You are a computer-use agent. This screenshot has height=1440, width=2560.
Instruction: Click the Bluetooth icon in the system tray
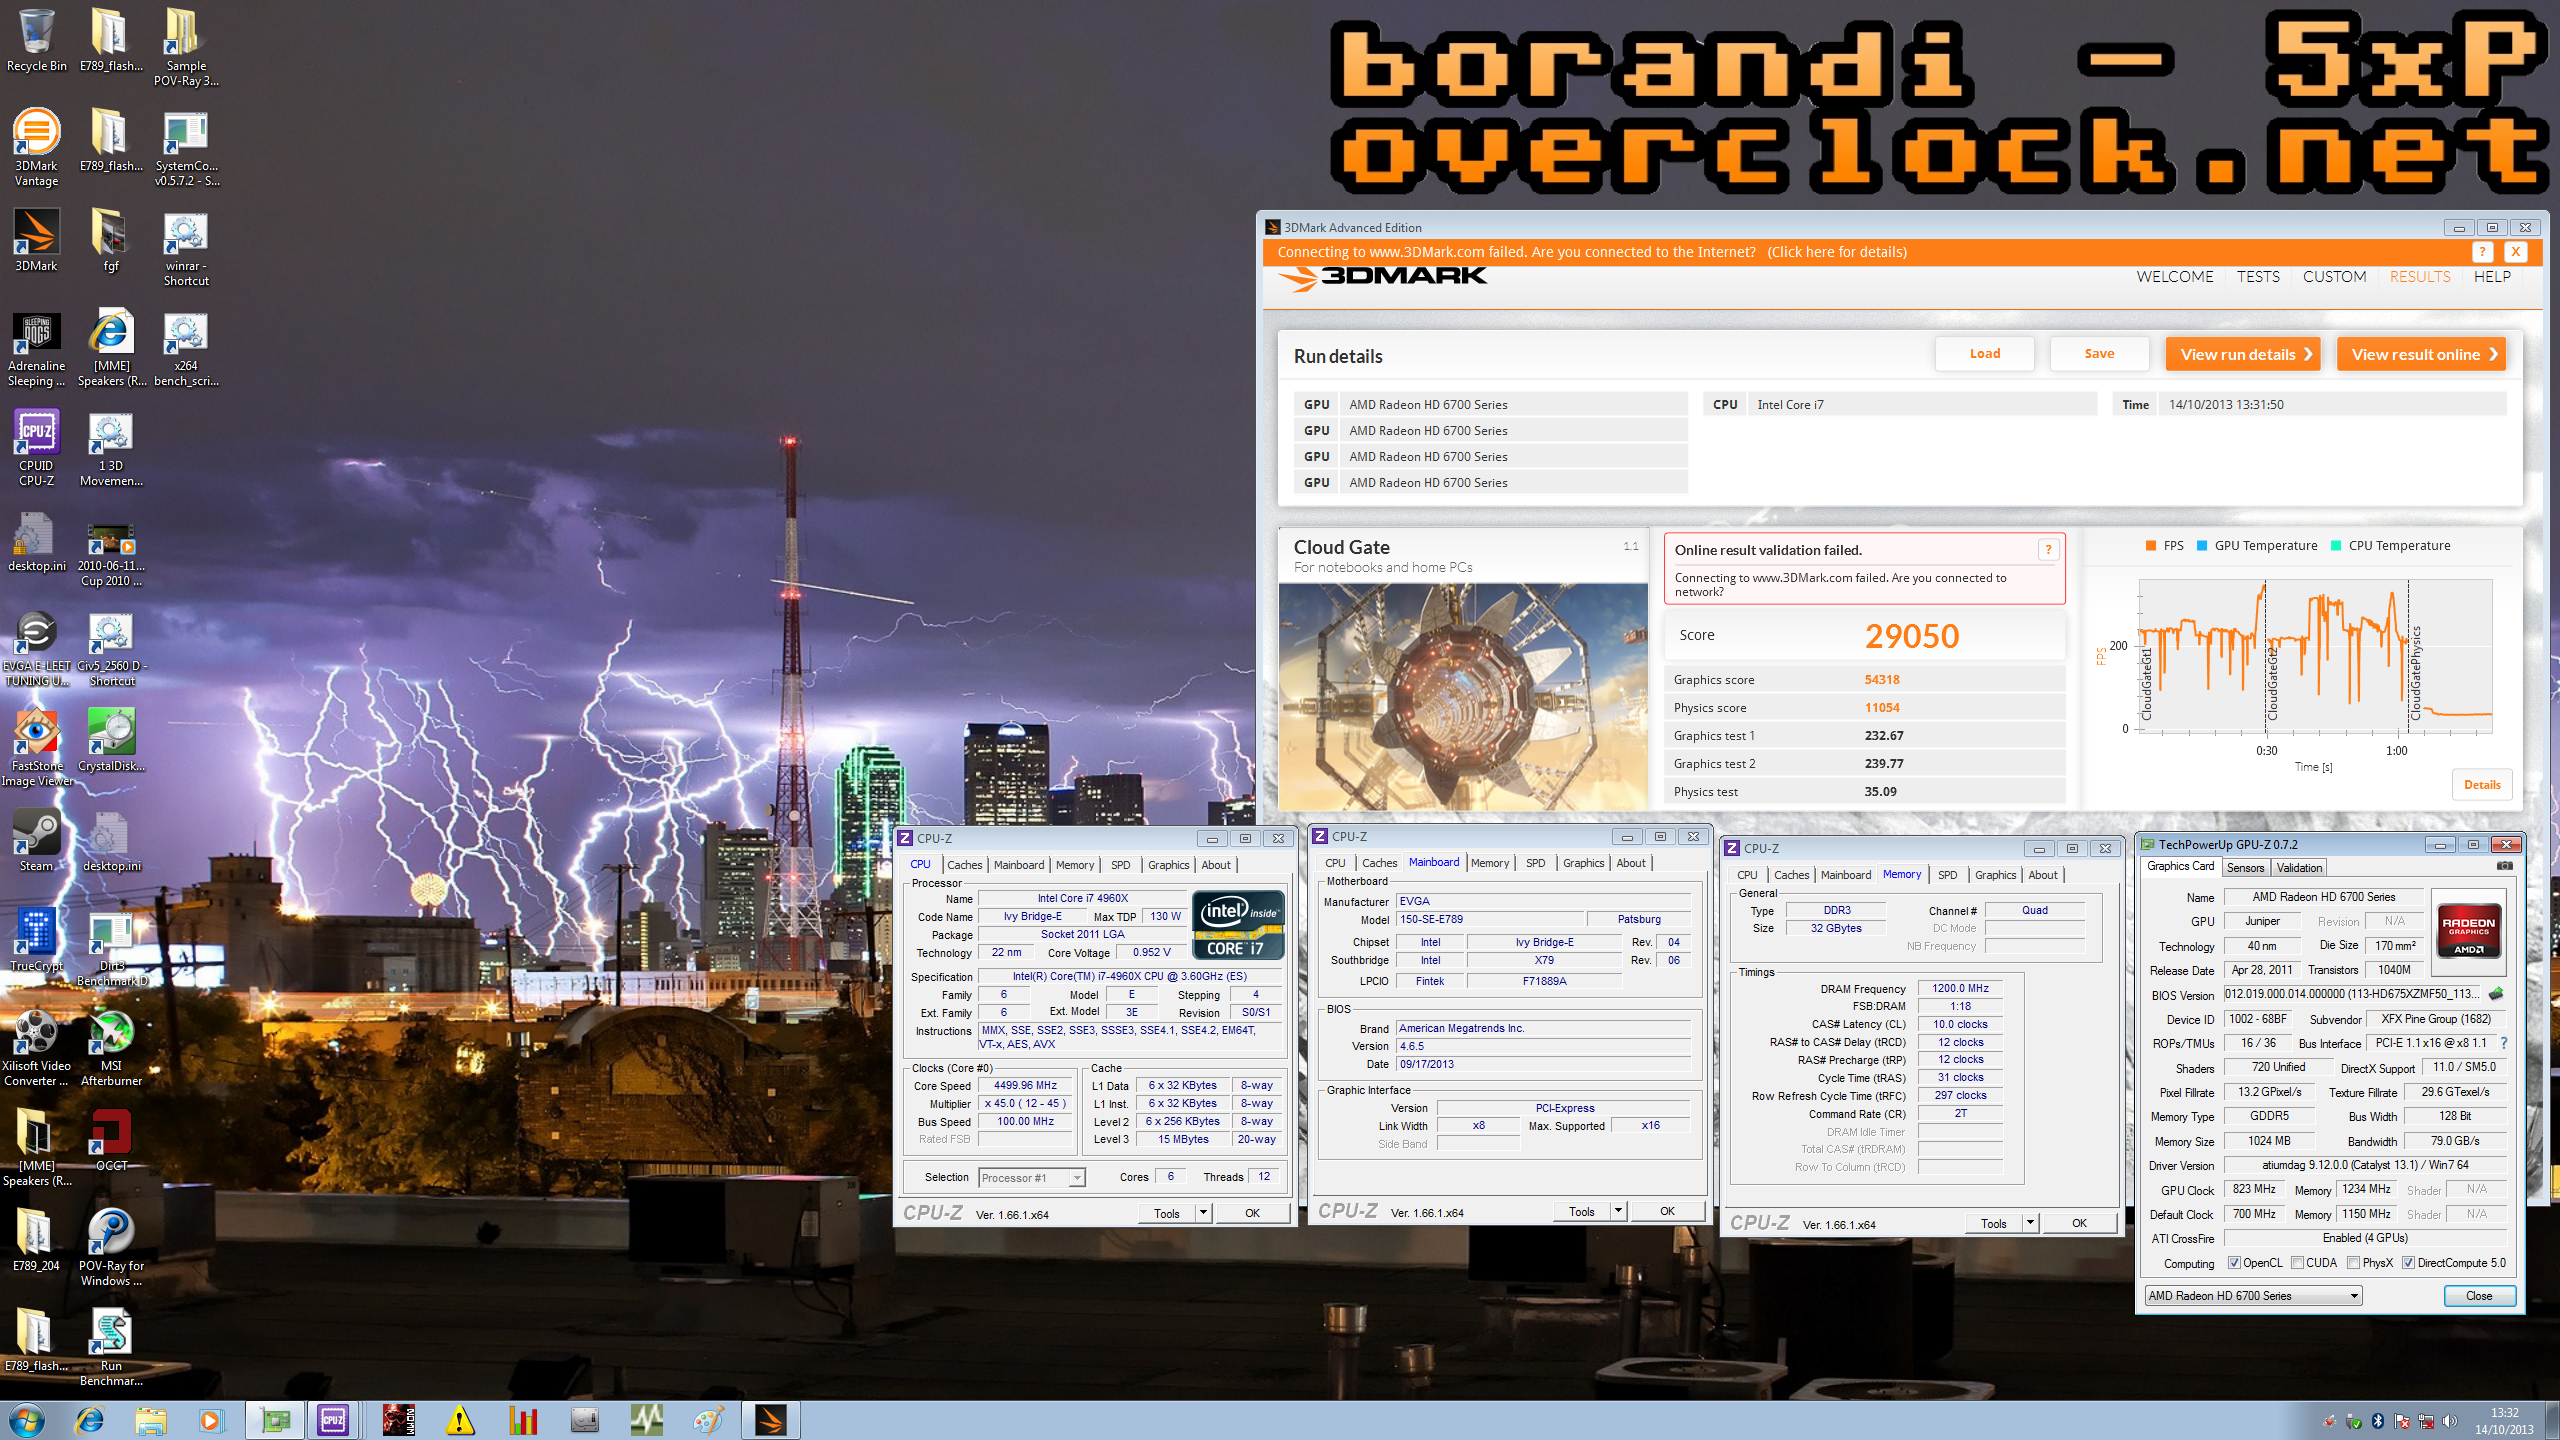click(x=2378, y=1421)
